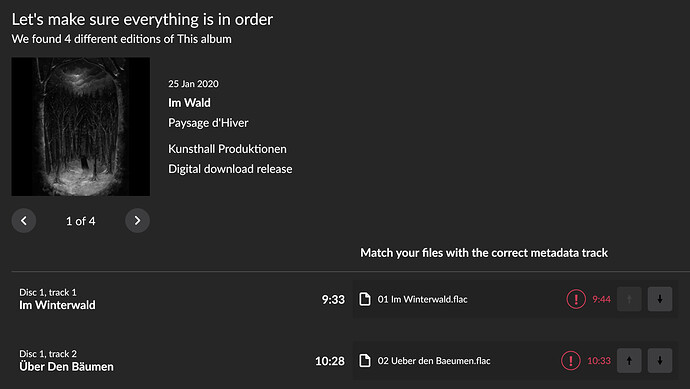Select file name 01 Im Winterwald.flac

pos(422,299)
